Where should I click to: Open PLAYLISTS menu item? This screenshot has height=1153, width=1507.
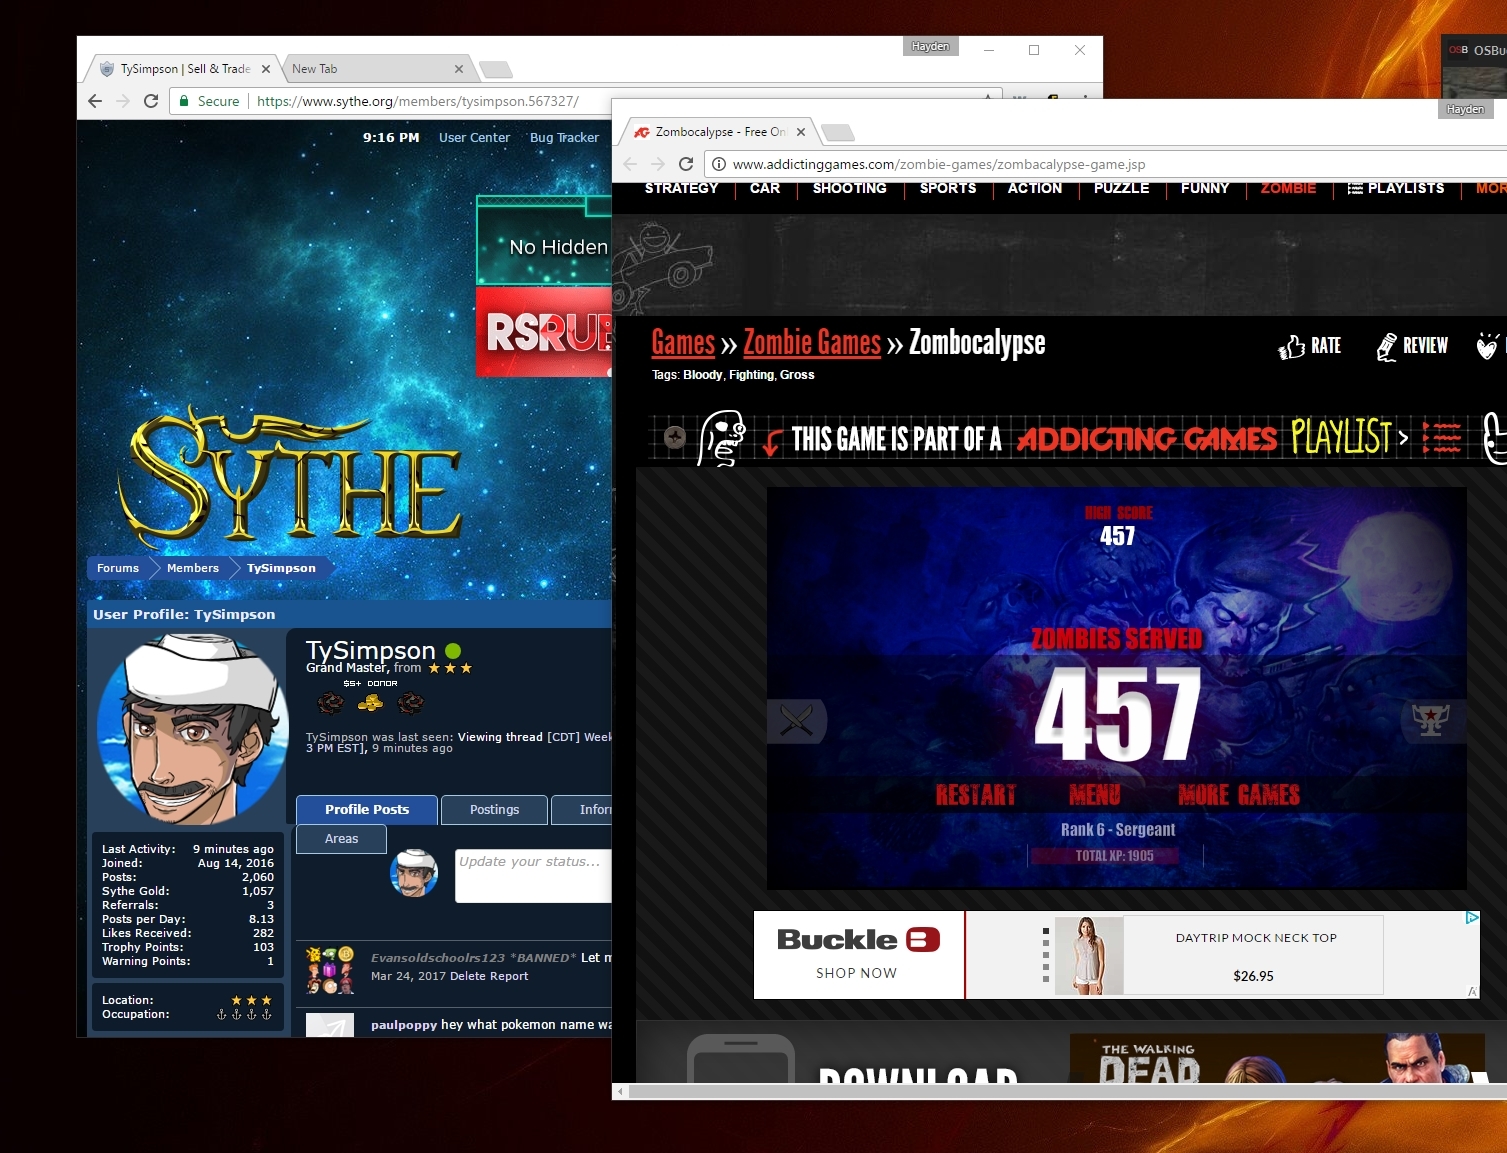1396,188
